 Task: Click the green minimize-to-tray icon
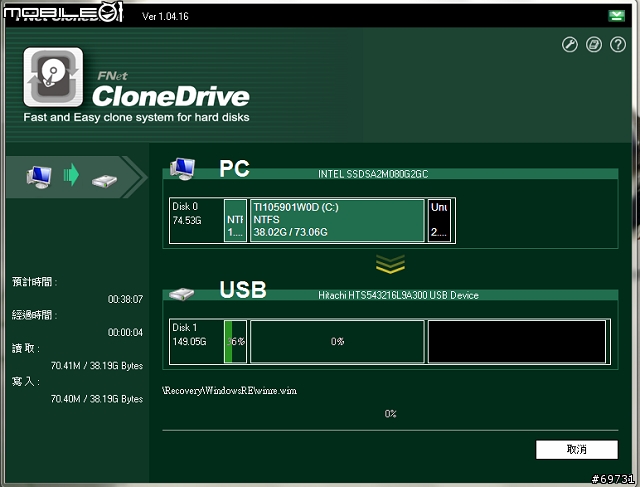point(616,16)
